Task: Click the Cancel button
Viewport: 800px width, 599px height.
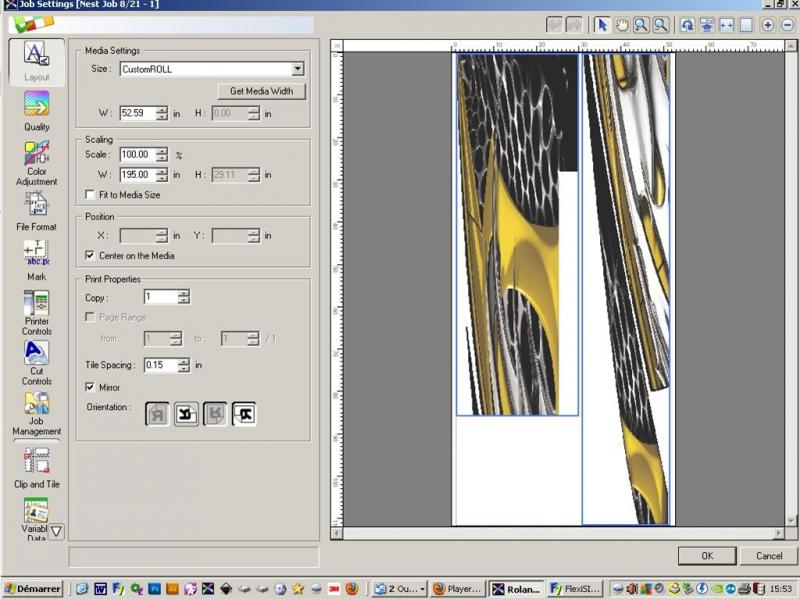Action: (769, 556)
